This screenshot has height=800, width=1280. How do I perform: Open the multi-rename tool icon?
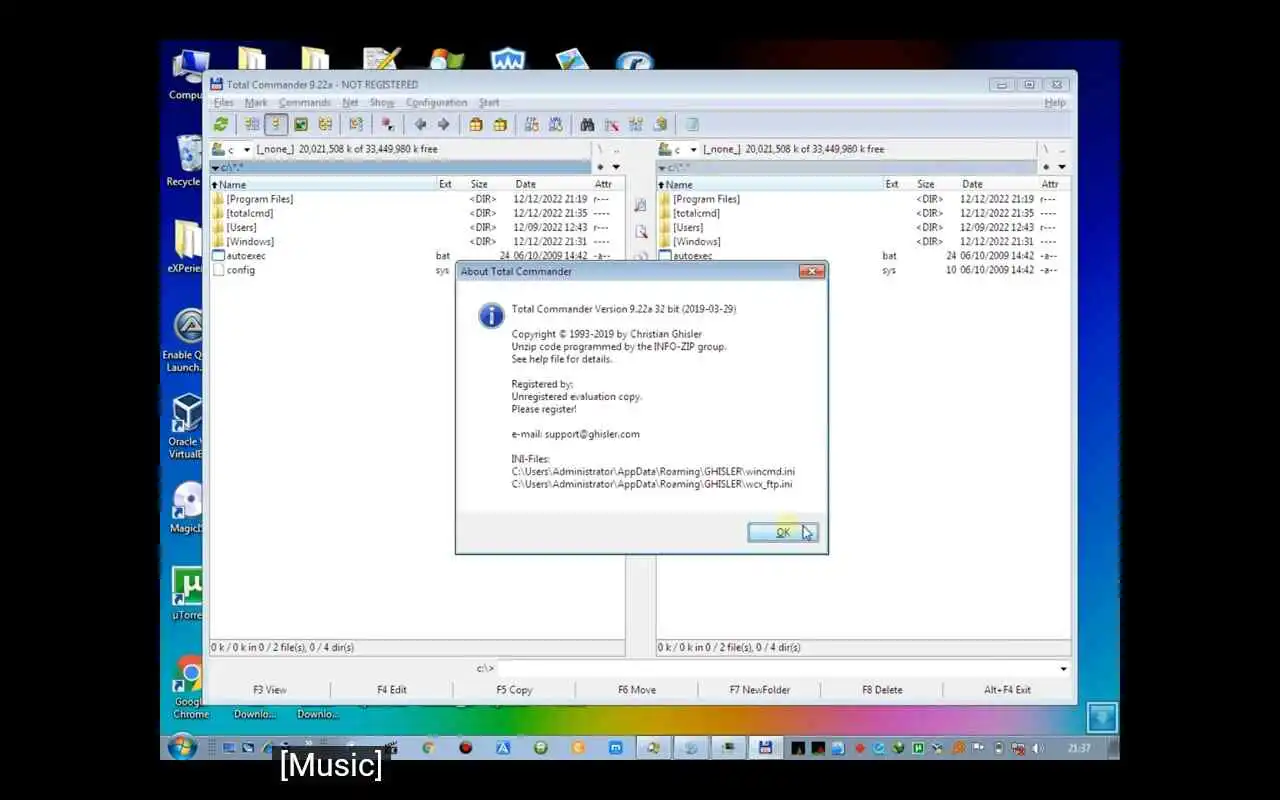tap(611, 125)
